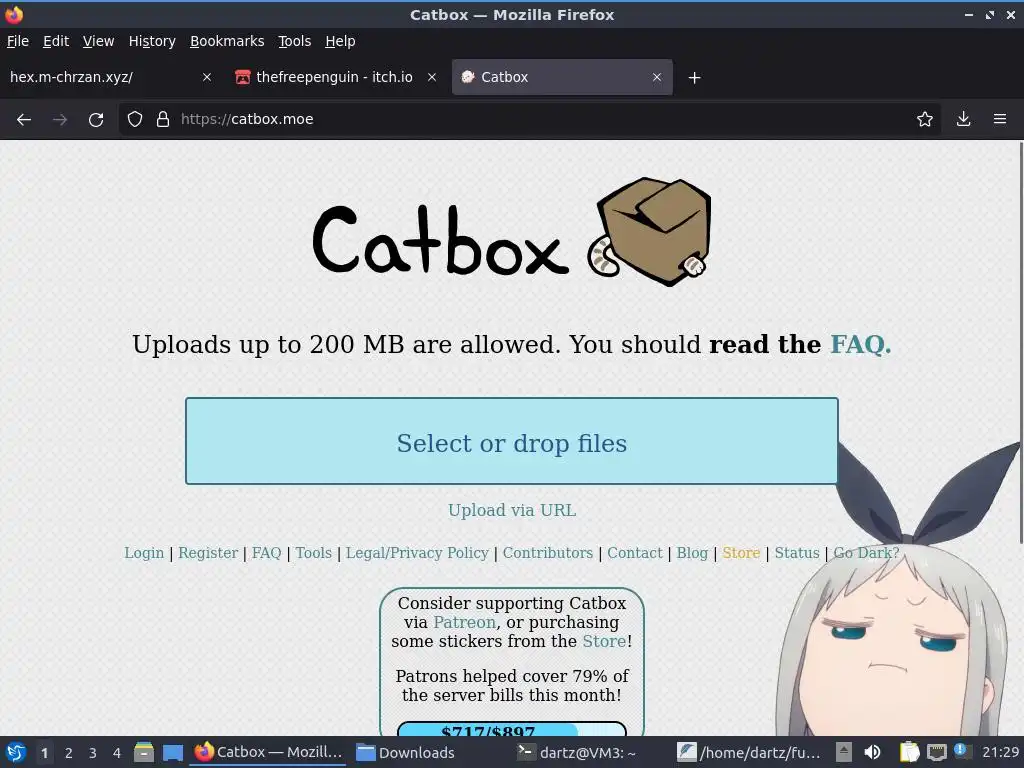This screenshot has width=1024, height=768.
Task: Open the Firefox downloads panel
Action: click(x=963, y=120)
